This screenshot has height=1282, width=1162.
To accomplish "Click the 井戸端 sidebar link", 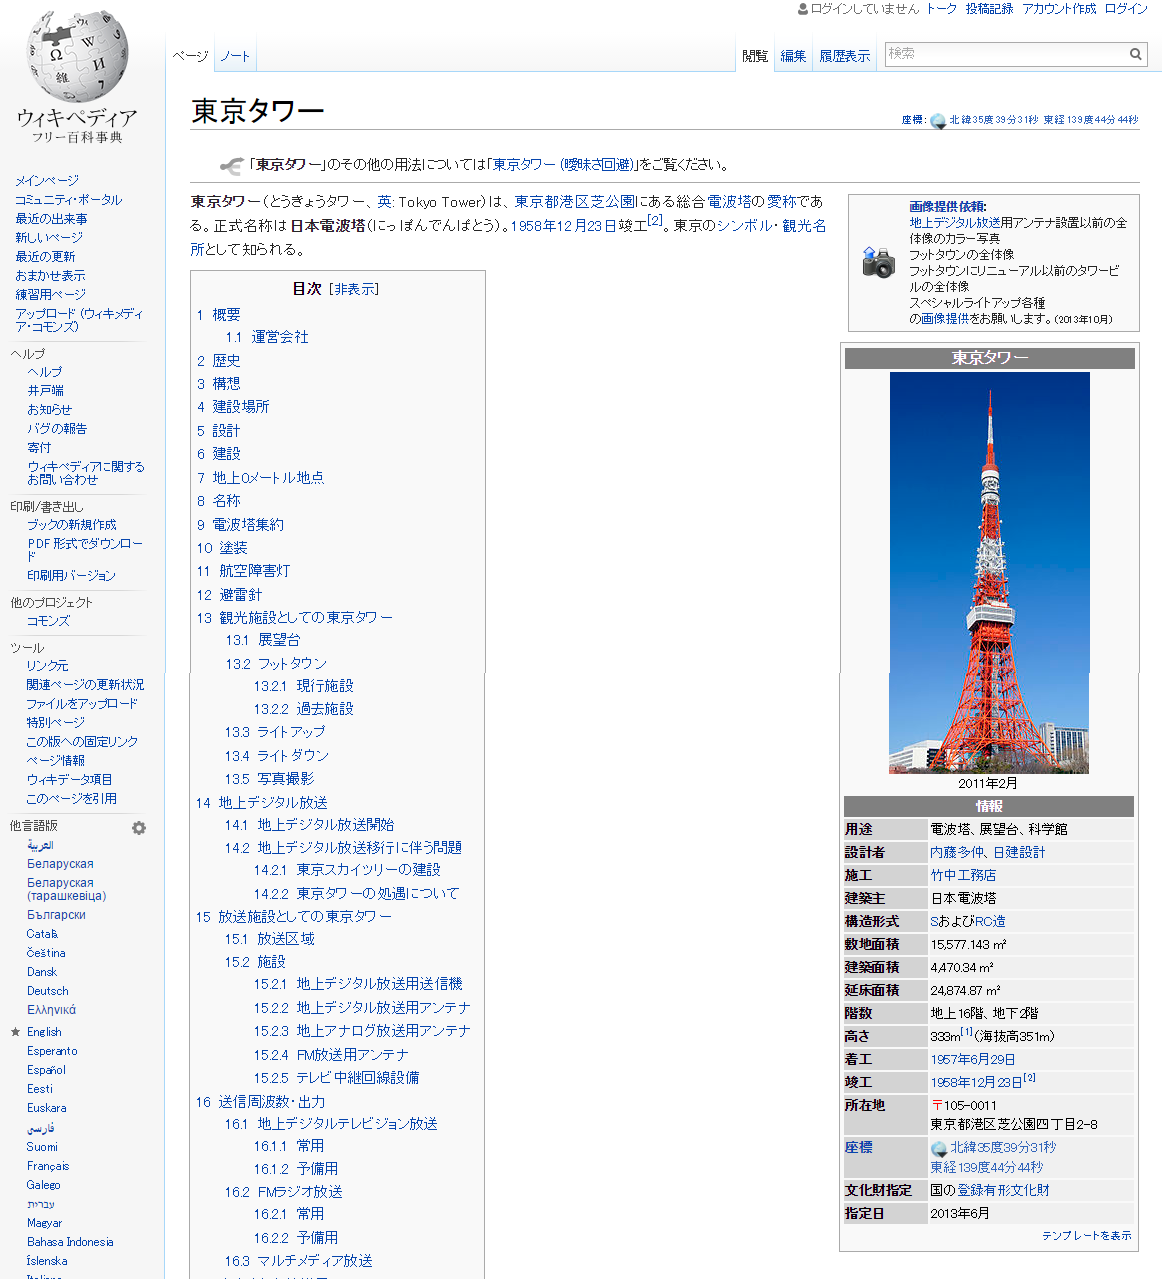I will click(45, 391).
